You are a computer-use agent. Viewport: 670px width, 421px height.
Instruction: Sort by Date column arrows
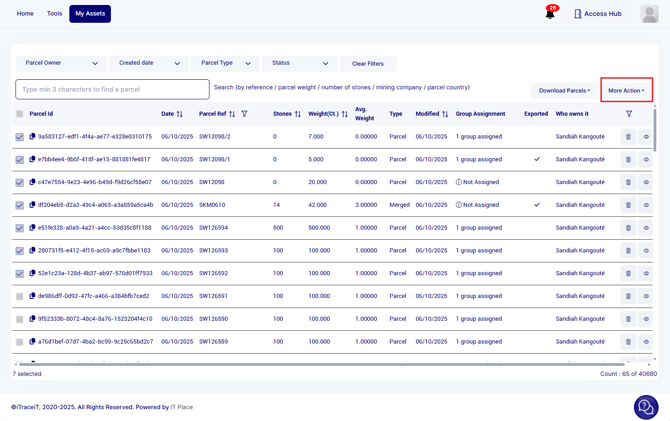[180, 114]
